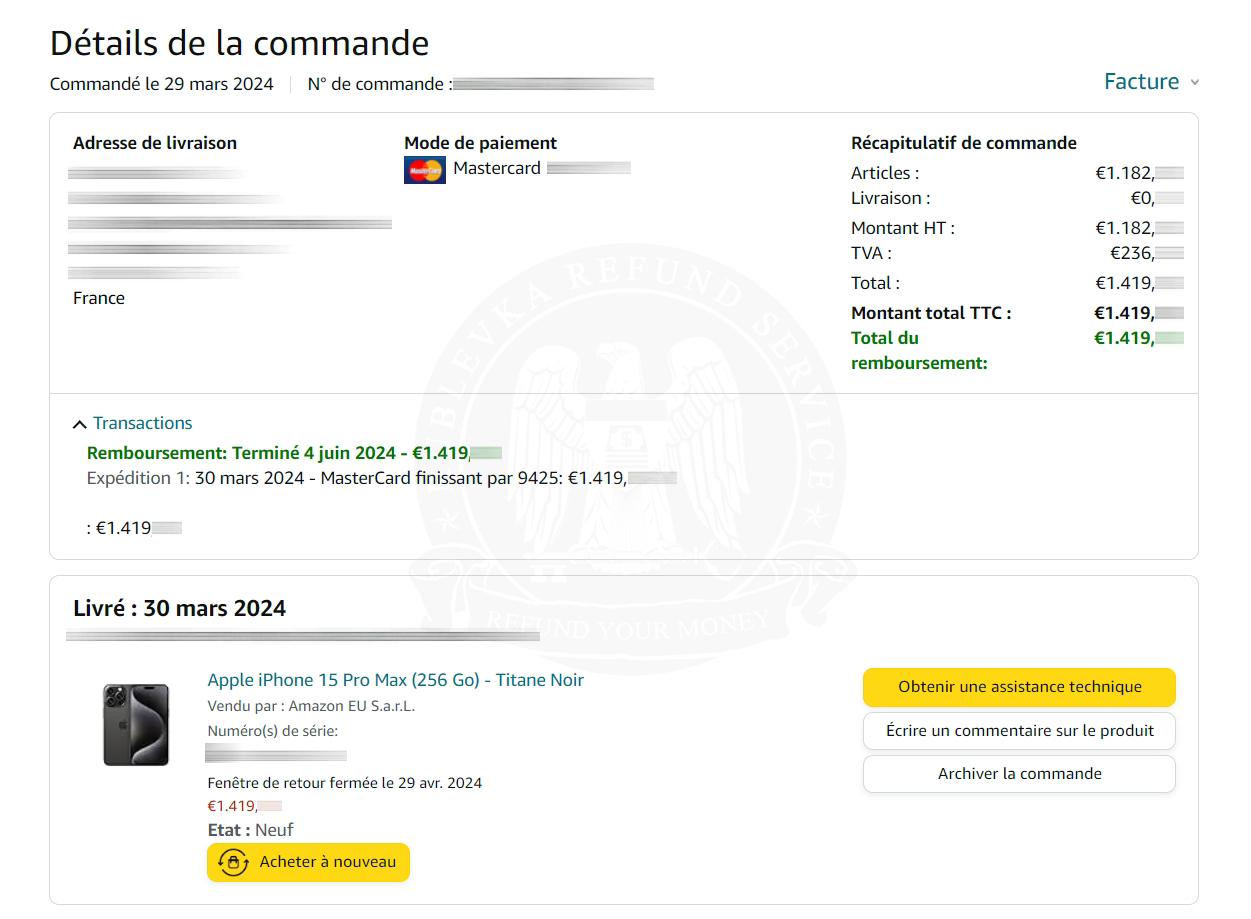Image resolution: width=1251 pixels, height=919 pixels.
Task: Click the 'N° de commande' label
Action: [380, 84]
